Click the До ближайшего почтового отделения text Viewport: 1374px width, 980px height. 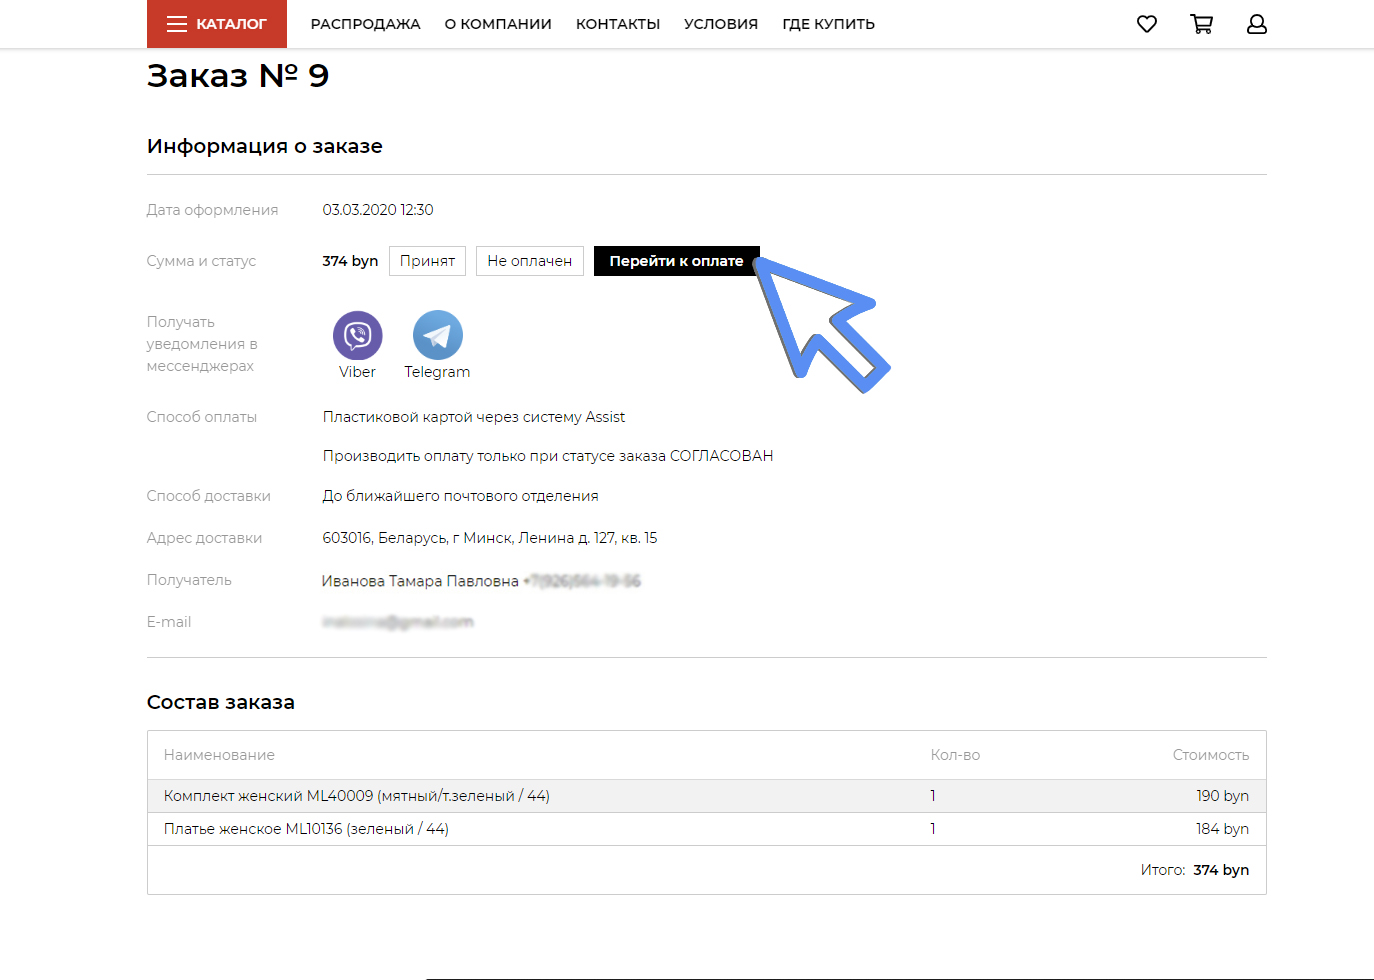point(460,496)
